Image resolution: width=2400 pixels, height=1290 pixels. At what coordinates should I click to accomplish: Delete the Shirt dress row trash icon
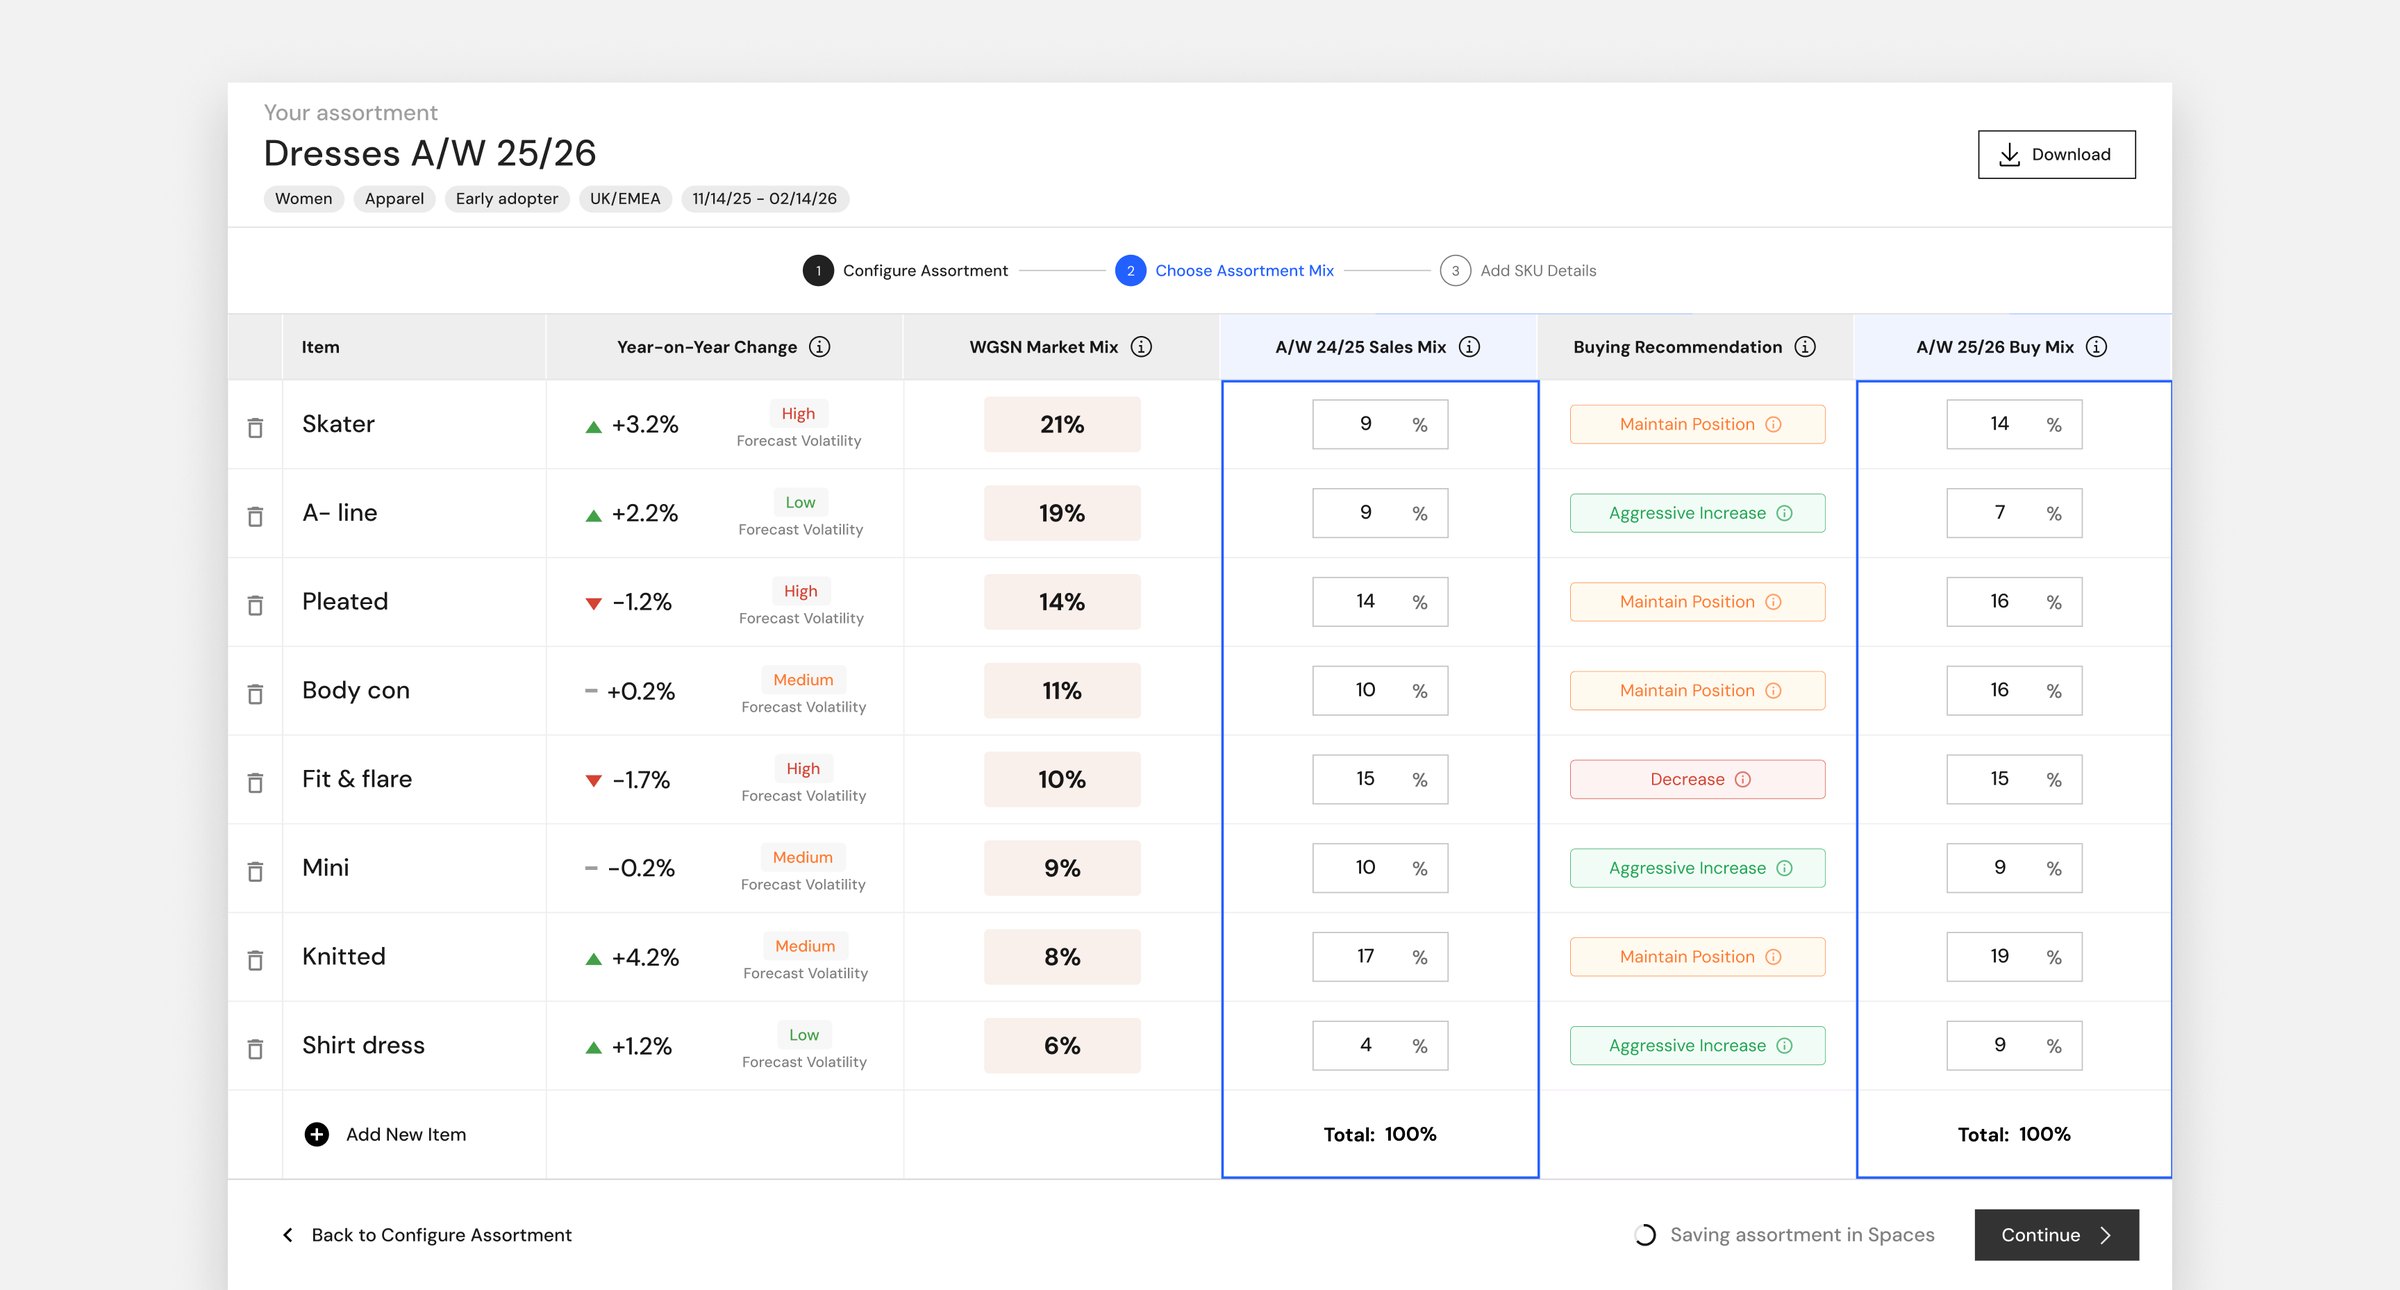tap(255, 1048)
